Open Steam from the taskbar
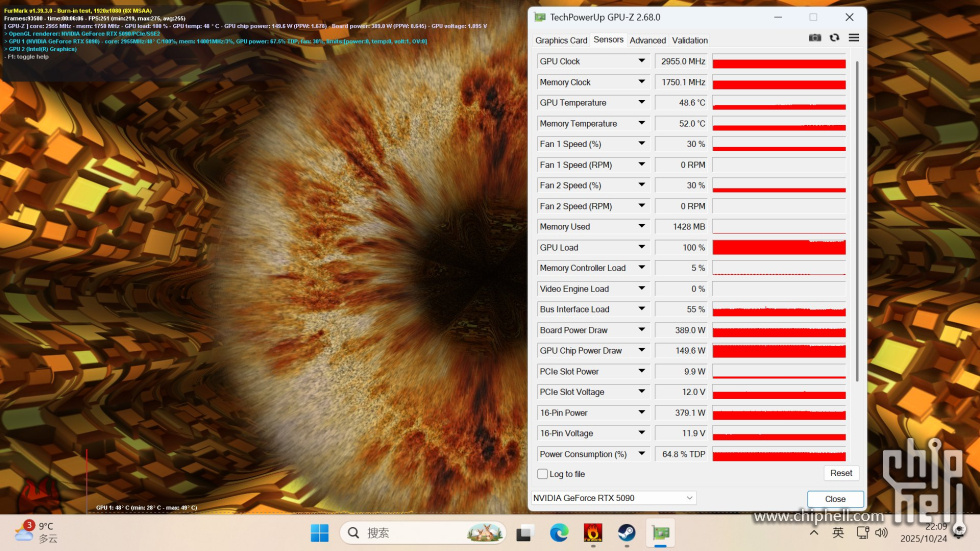Viewport: 980px width, 551px height. click(x=626, y=532)
